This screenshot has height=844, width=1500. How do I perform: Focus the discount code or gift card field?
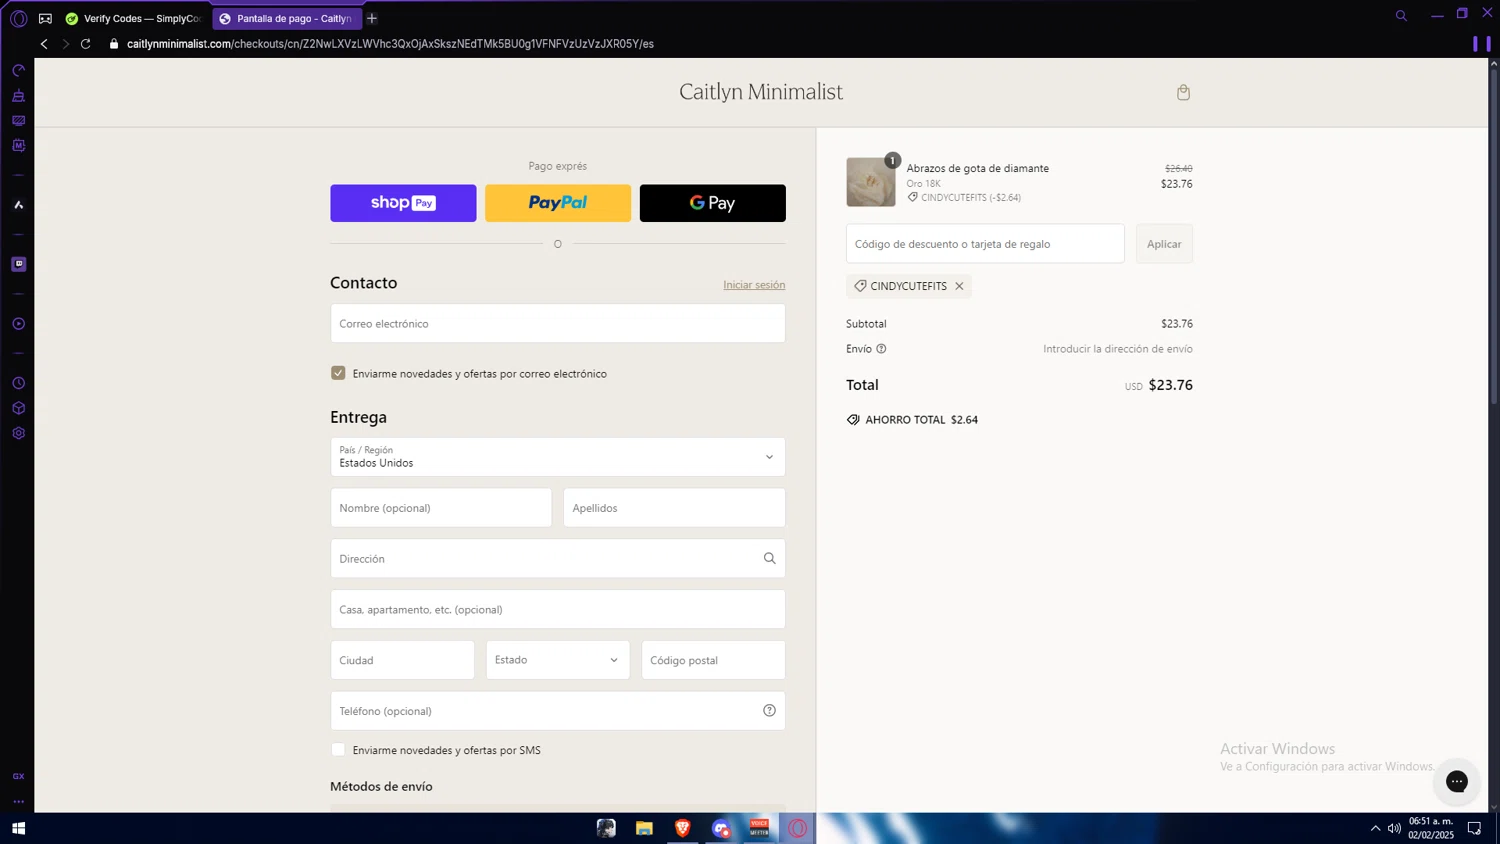point(985,244)
